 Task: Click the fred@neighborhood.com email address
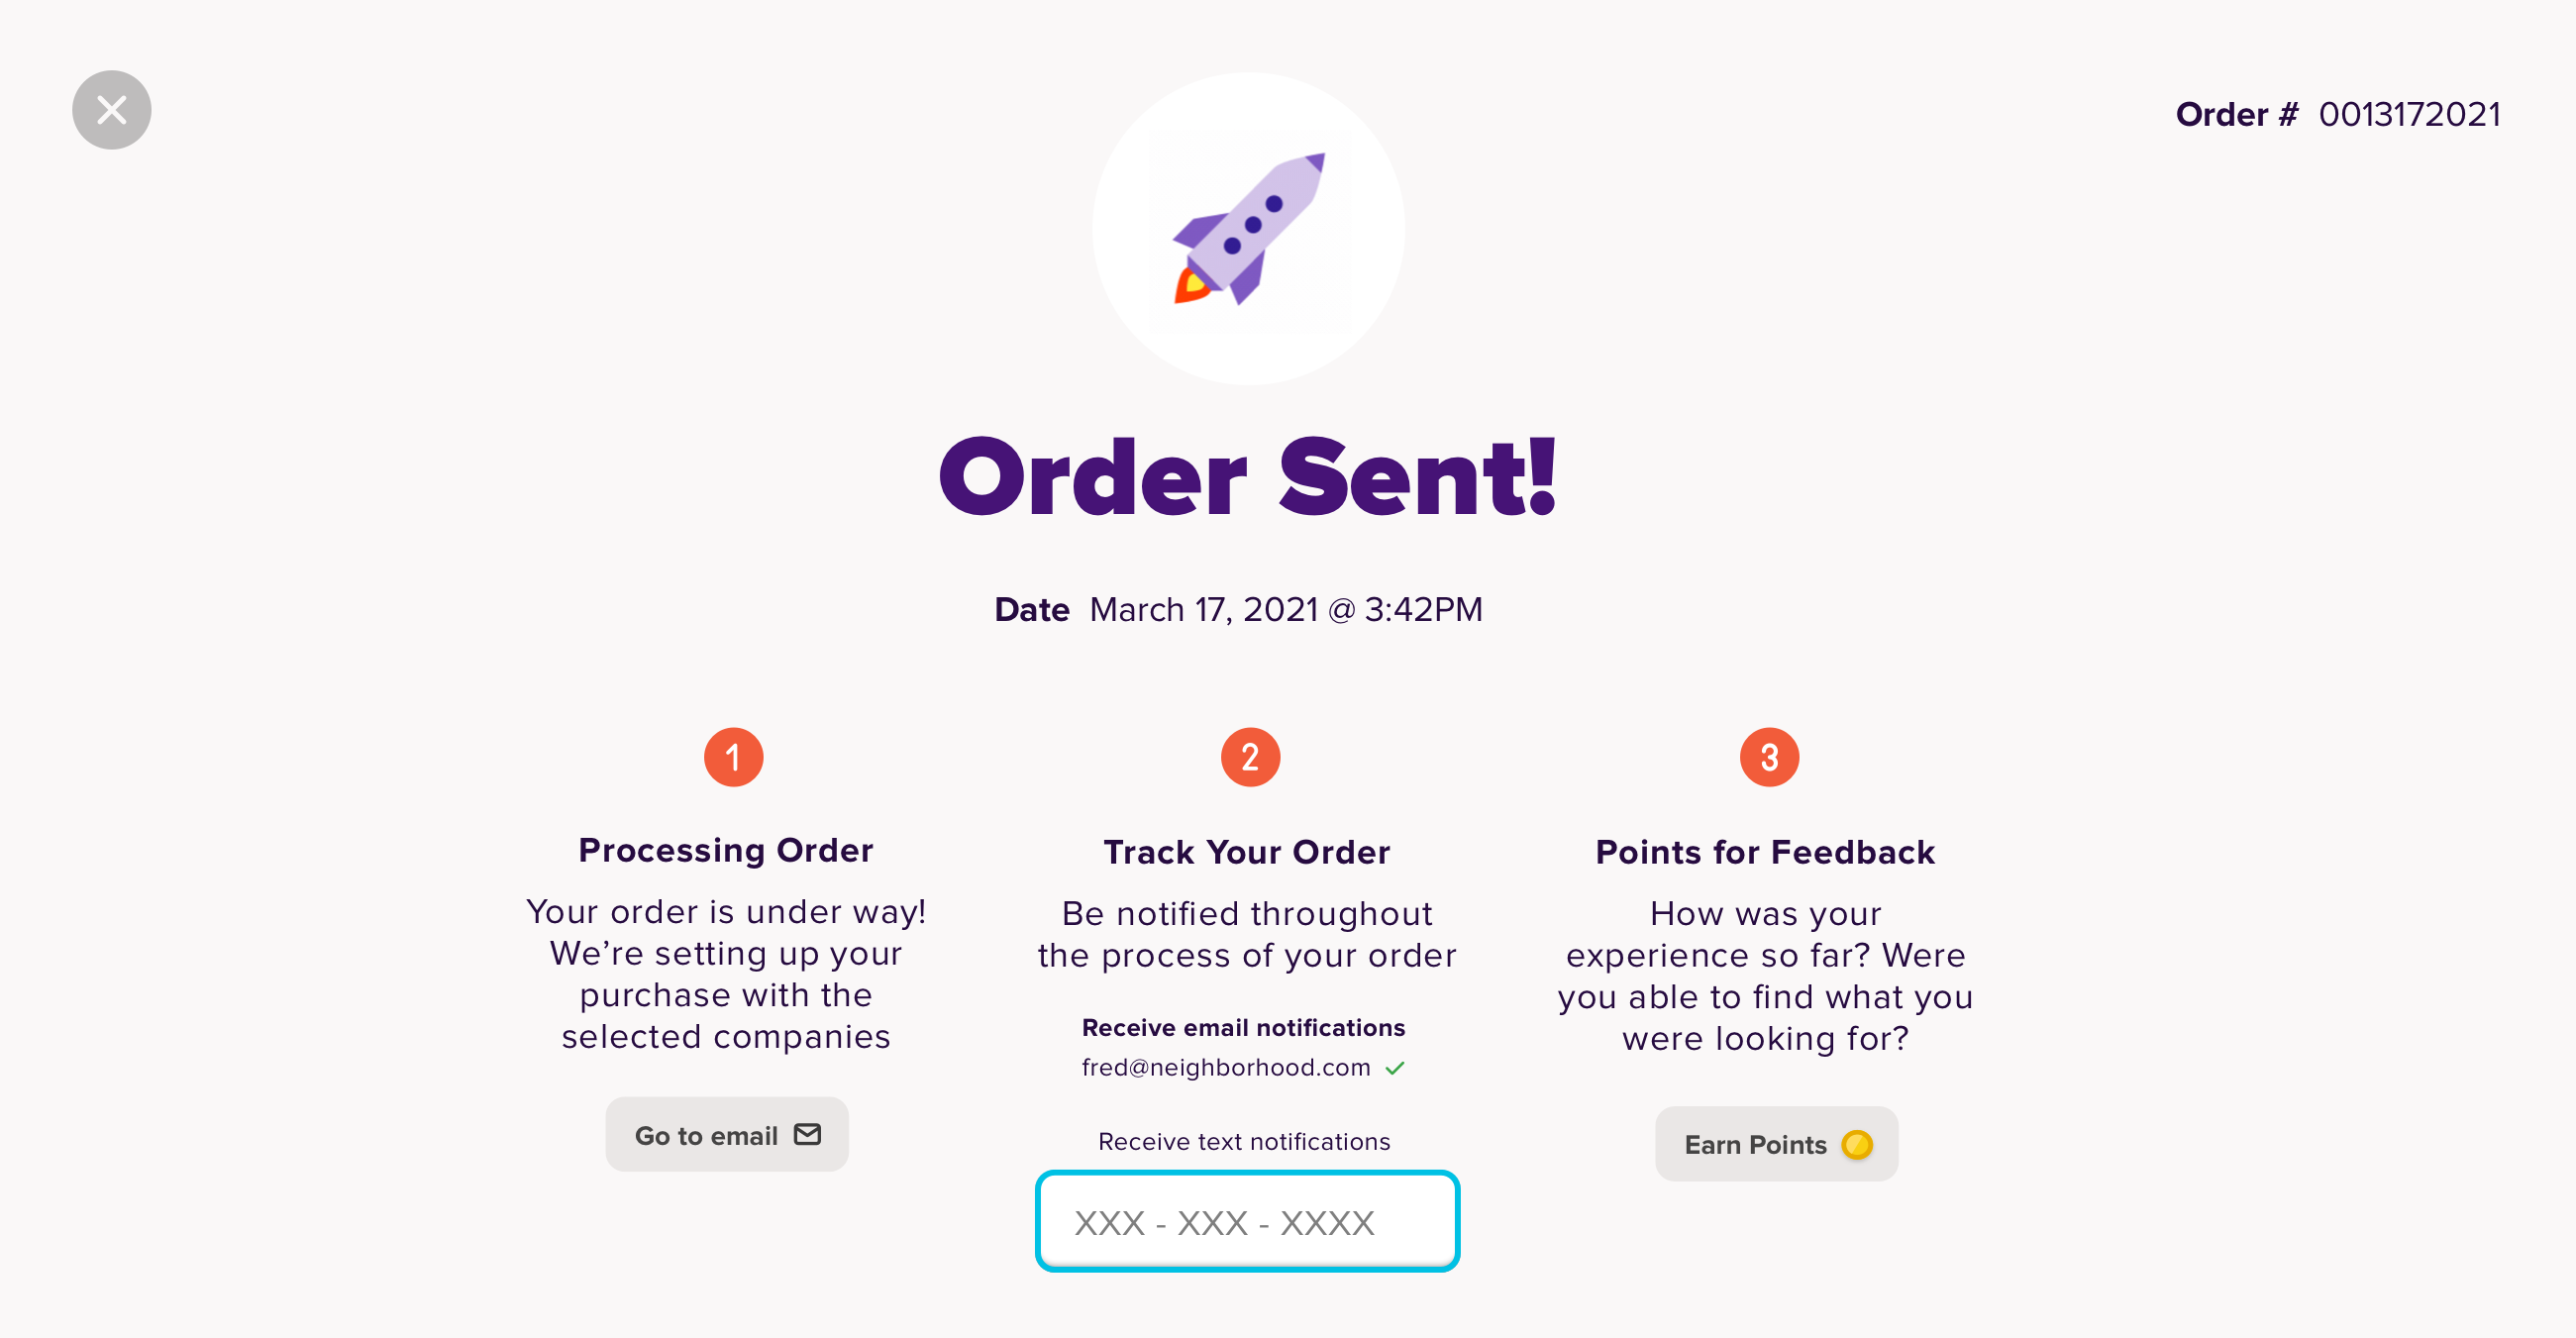click(x=1226, y=1068)
